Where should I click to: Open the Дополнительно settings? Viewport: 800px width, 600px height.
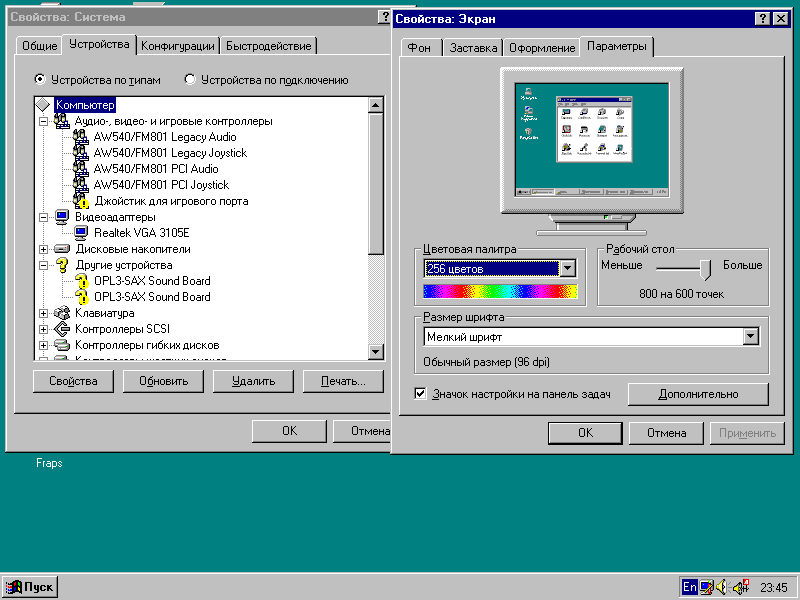click(697, 394)
